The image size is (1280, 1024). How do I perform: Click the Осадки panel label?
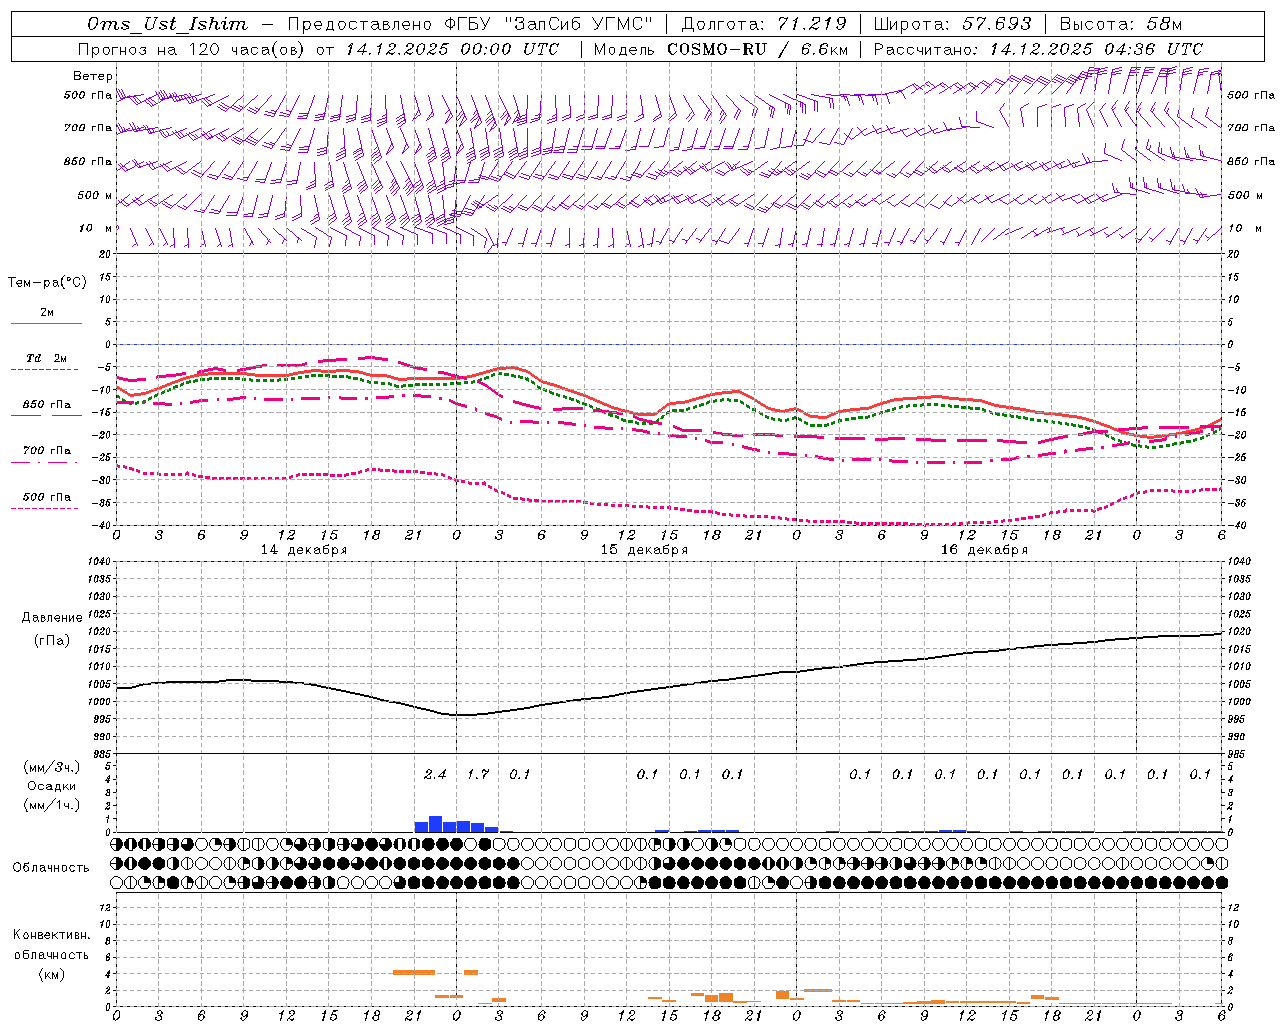(51, 786)
